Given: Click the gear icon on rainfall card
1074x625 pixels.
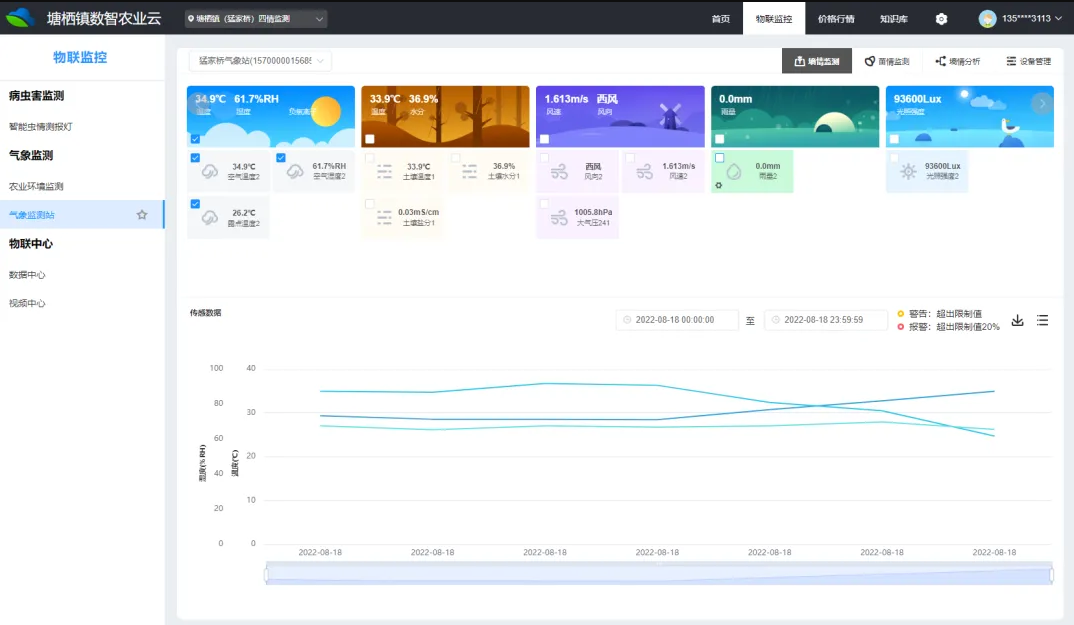Looking at the screenshot, I should pos(718,186).
